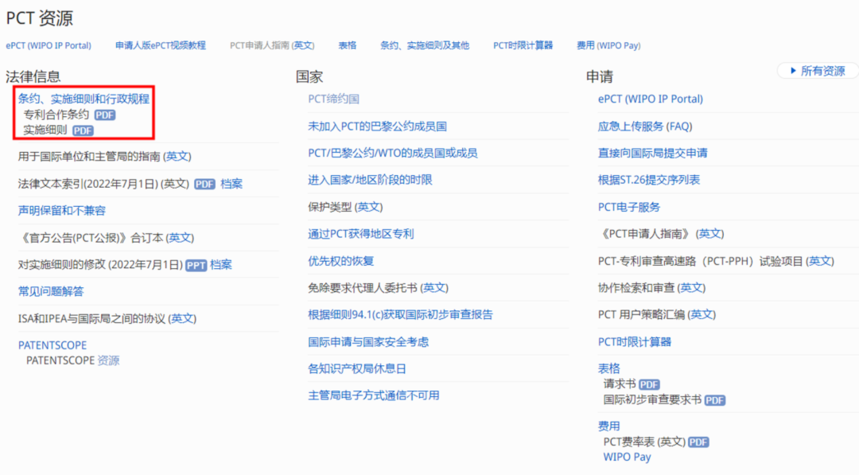Open 英文 link for 保护类型
Screen dimensions: 859x475
tap(369, 207)
